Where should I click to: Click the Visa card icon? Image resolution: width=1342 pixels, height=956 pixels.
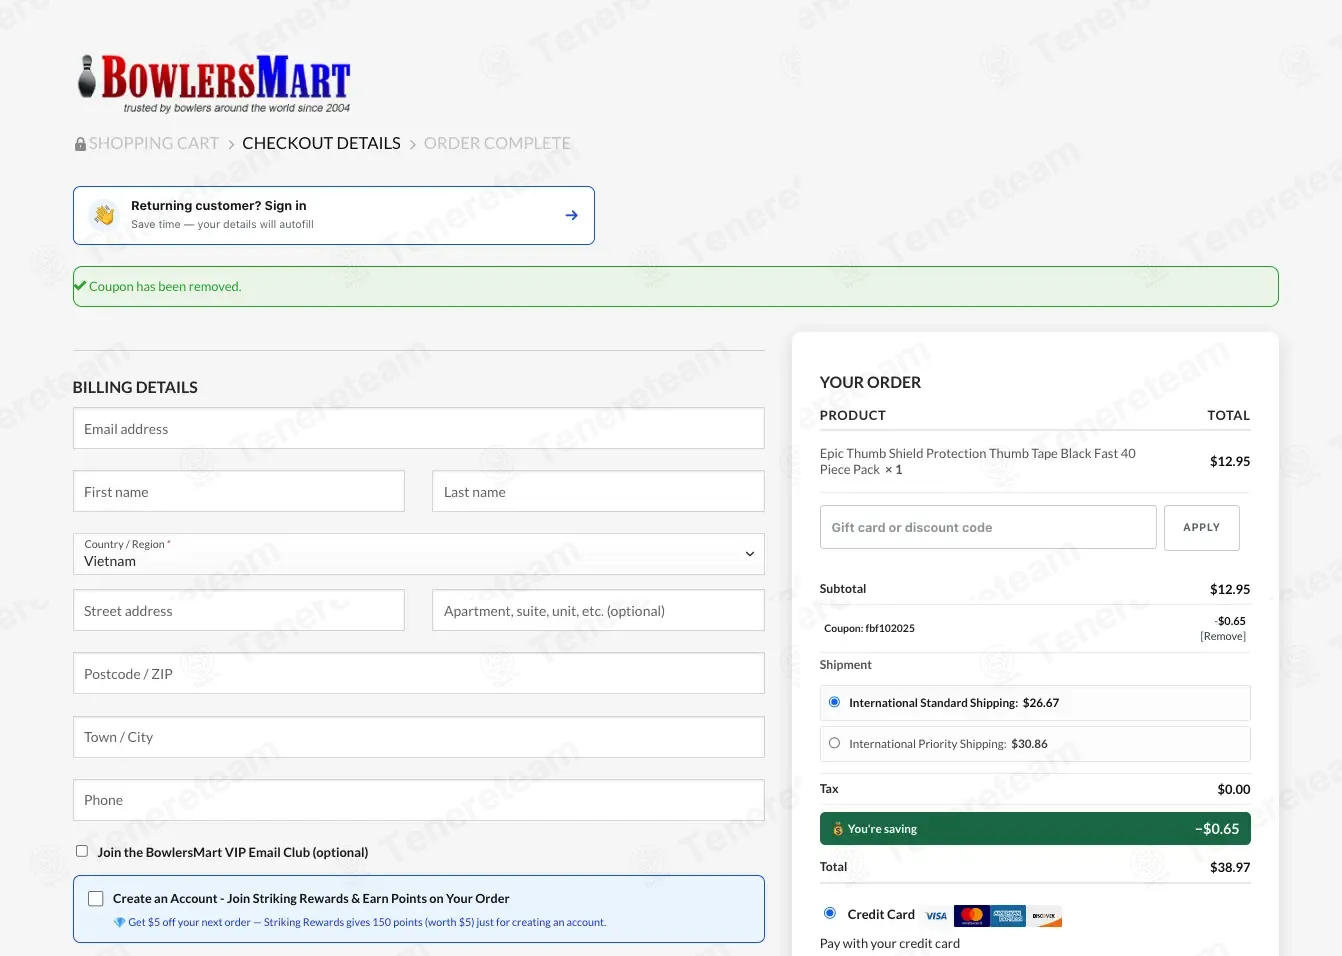click(936, 916)
